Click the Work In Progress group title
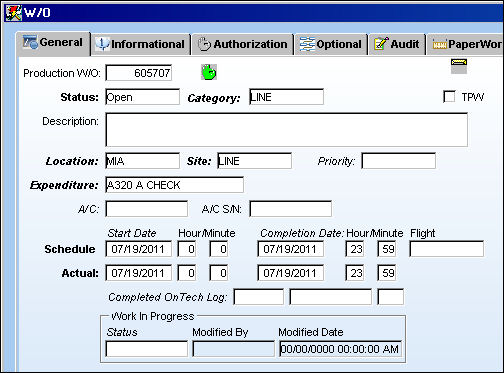The height and width of the screenshot is (373, 504). tap(153, 316)
